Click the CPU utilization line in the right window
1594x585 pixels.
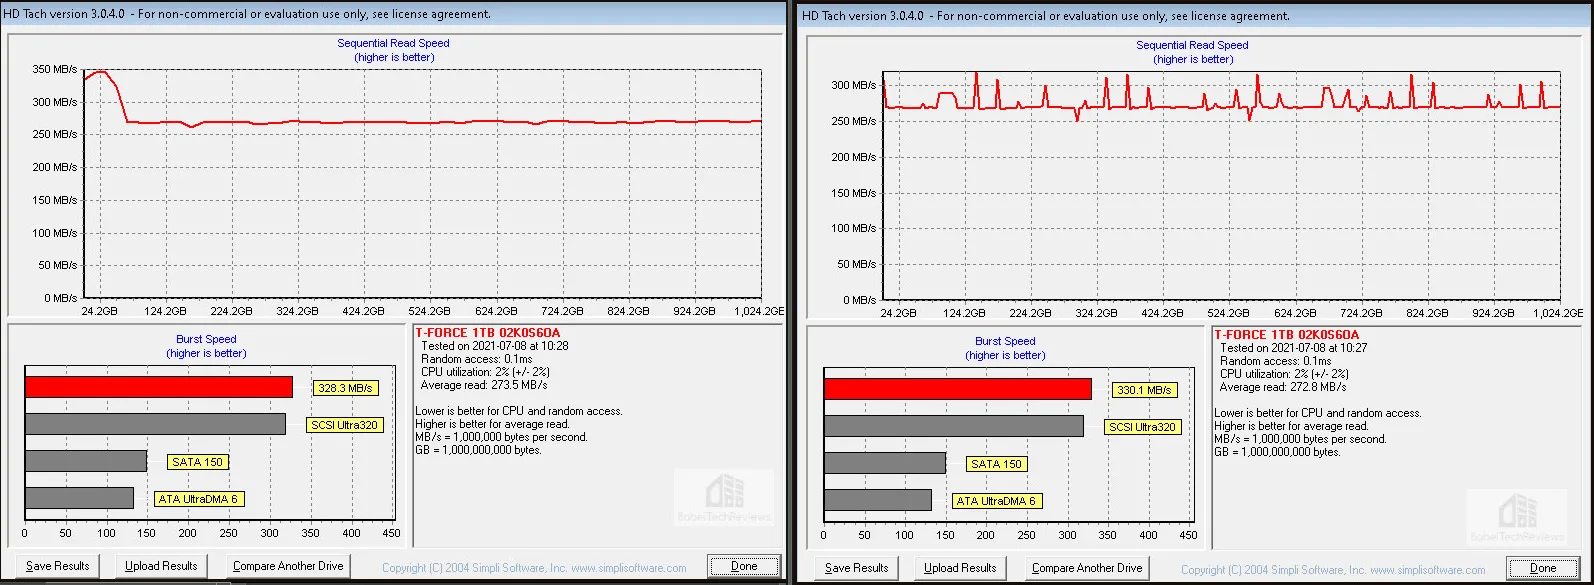1284,374
